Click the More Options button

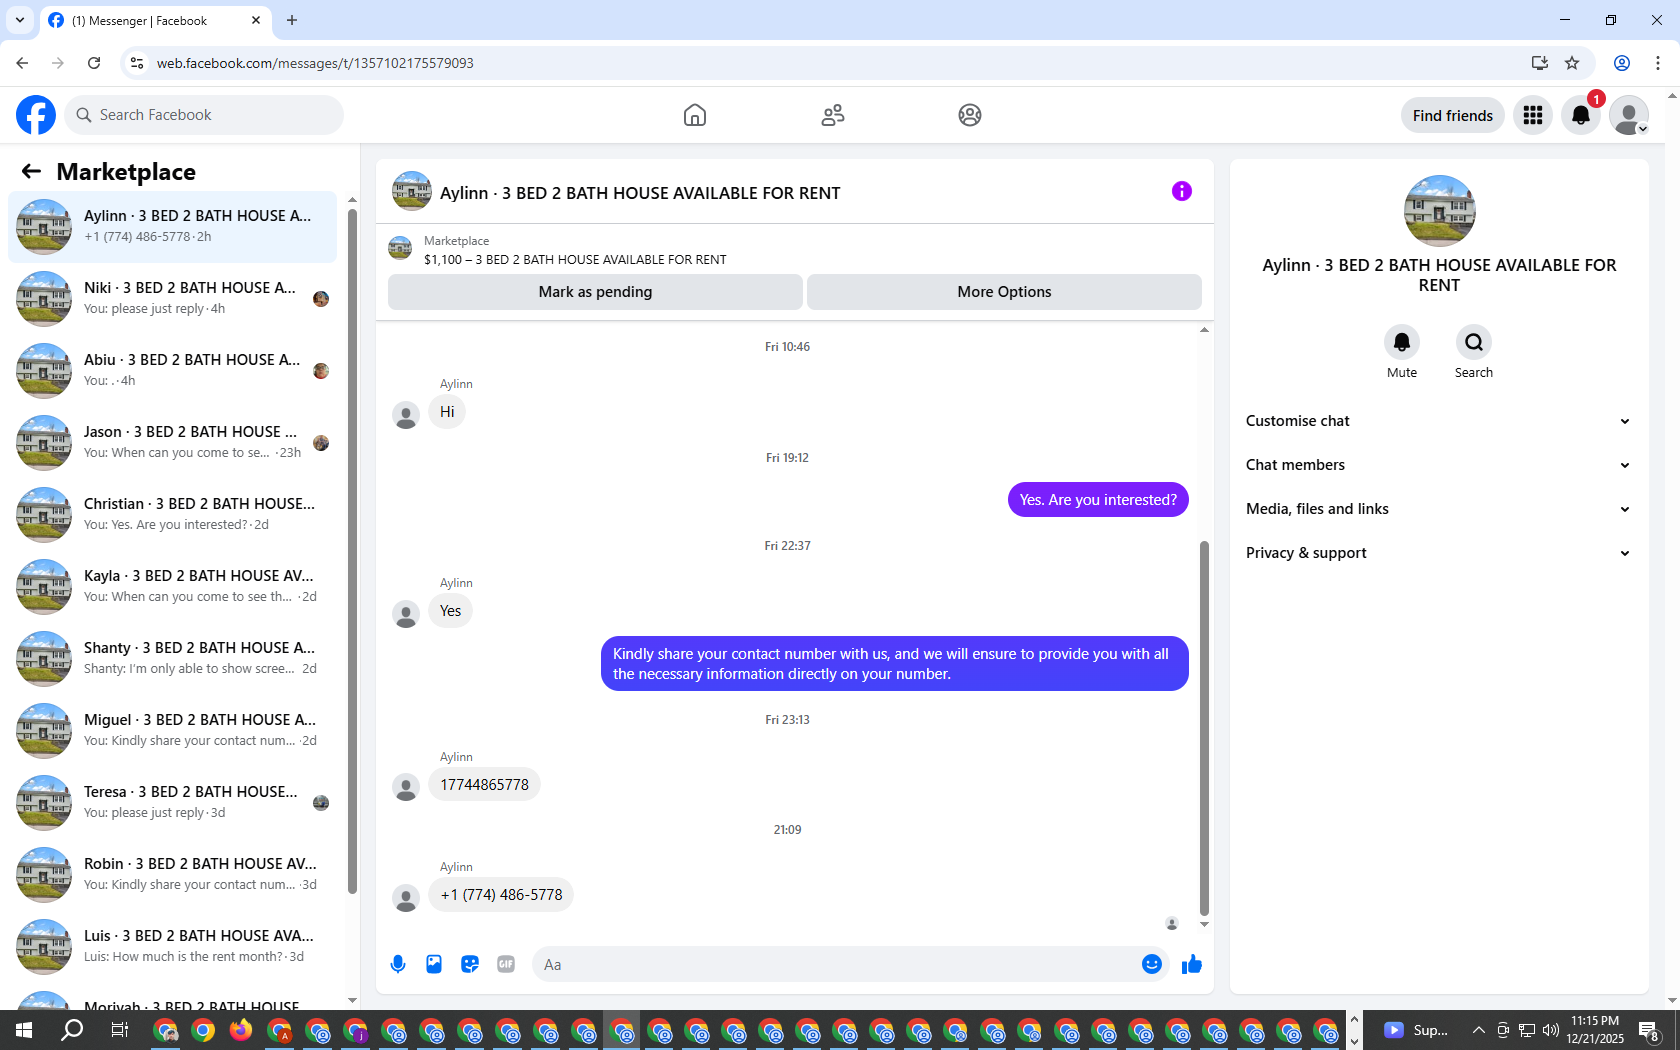point(1004,292)
